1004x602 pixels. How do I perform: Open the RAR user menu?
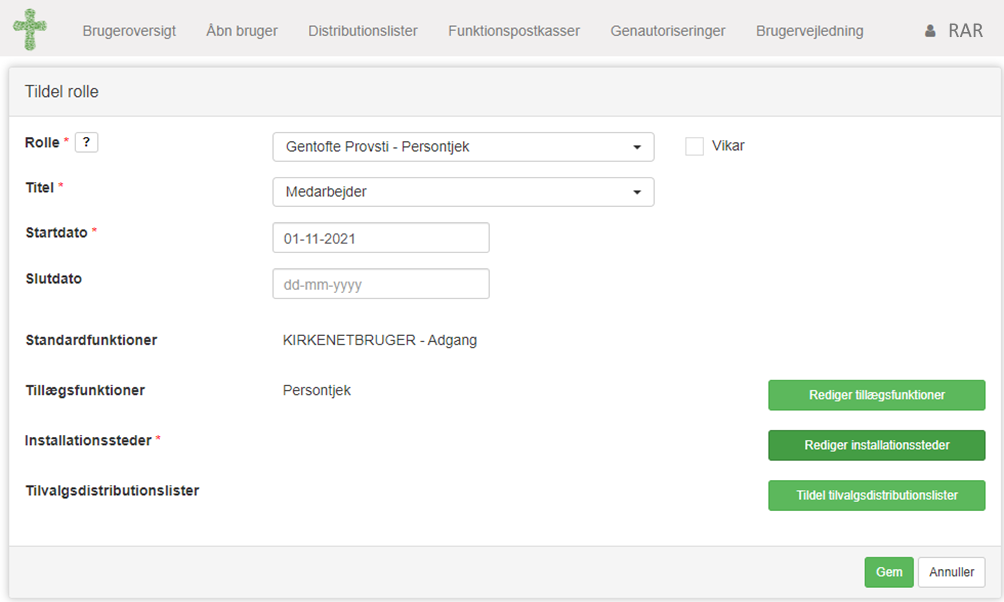click(x=966, y=31)
